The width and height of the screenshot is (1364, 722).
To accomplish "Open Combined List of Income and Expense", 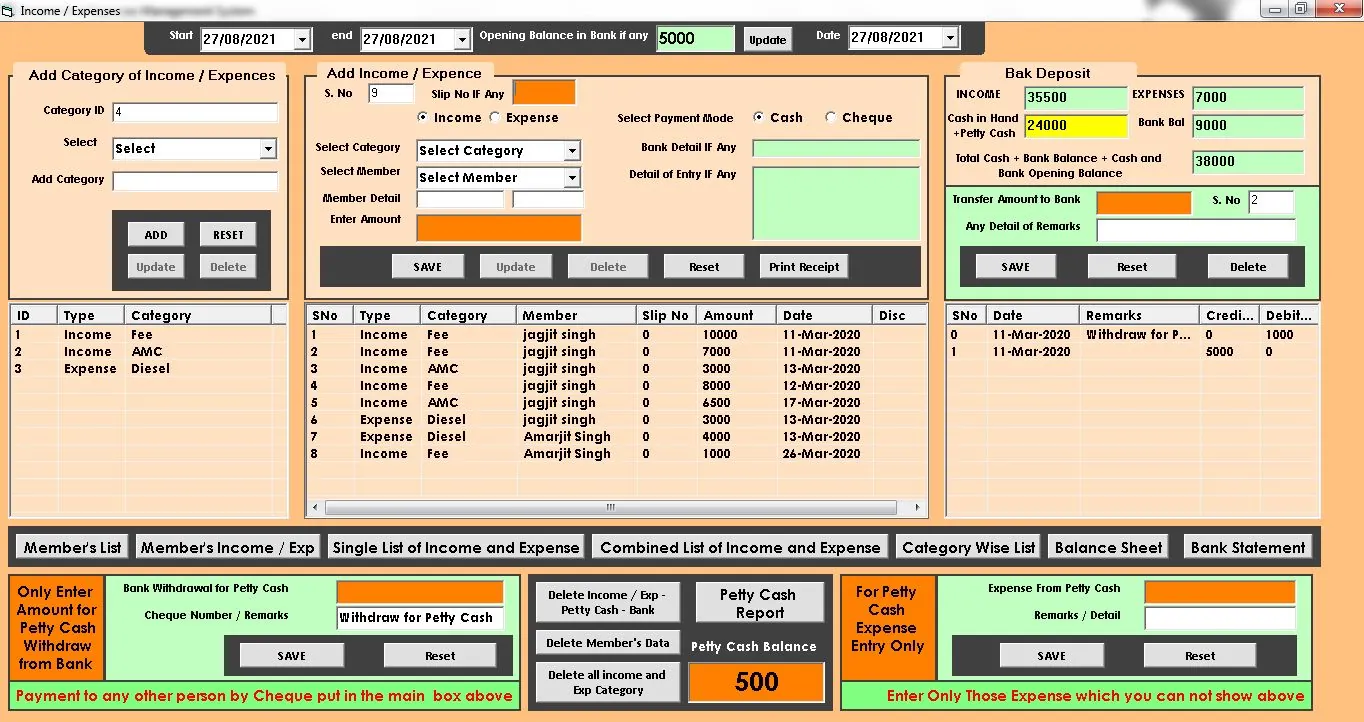I will tap(740, 547).
